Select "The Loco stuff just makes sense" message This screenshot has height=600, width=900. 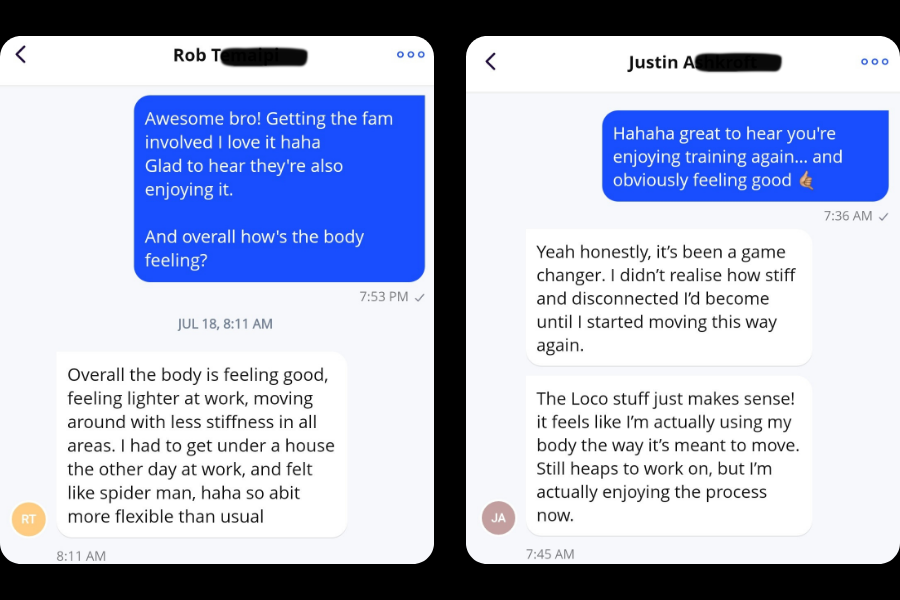click(668, 456)
